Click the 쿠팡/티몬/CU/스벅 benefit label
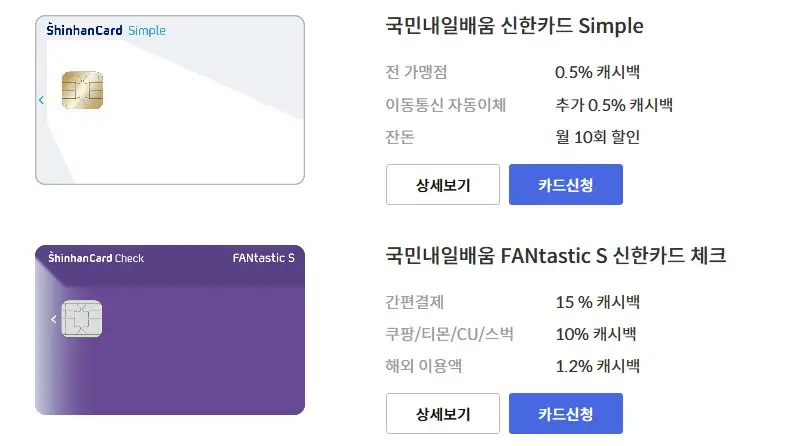The image size is (796, 446). coord(450,334)
